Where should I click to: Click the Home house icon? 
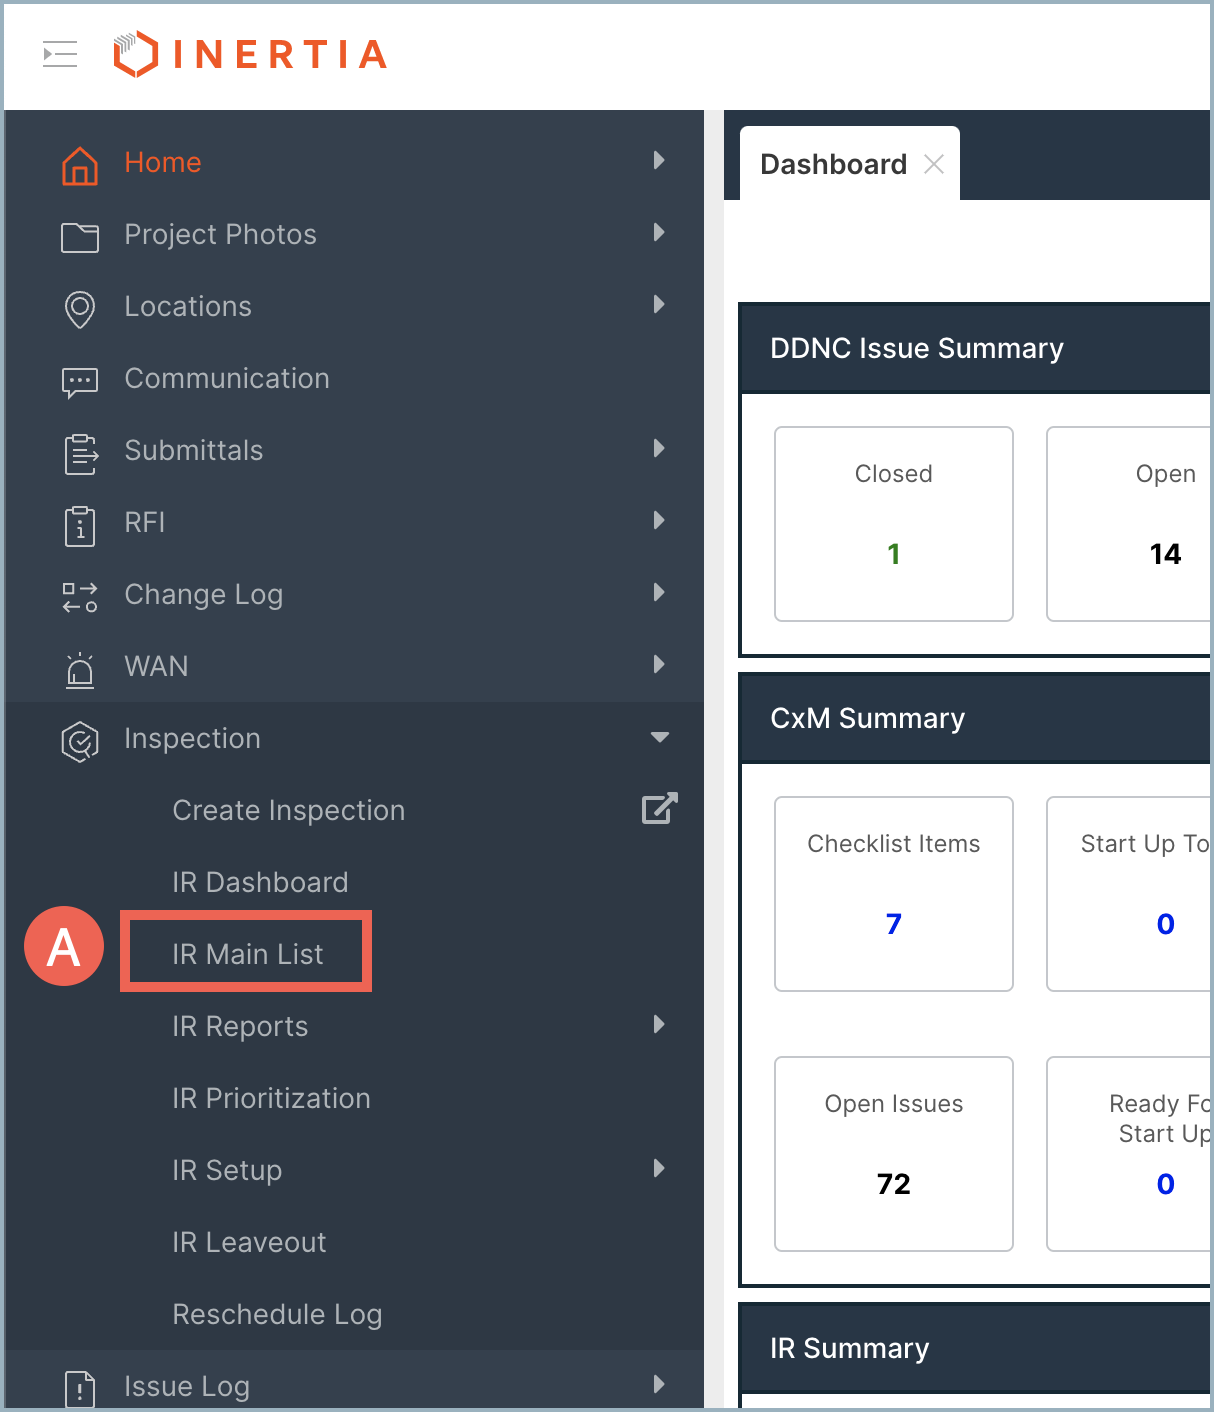tap(80, 165)
